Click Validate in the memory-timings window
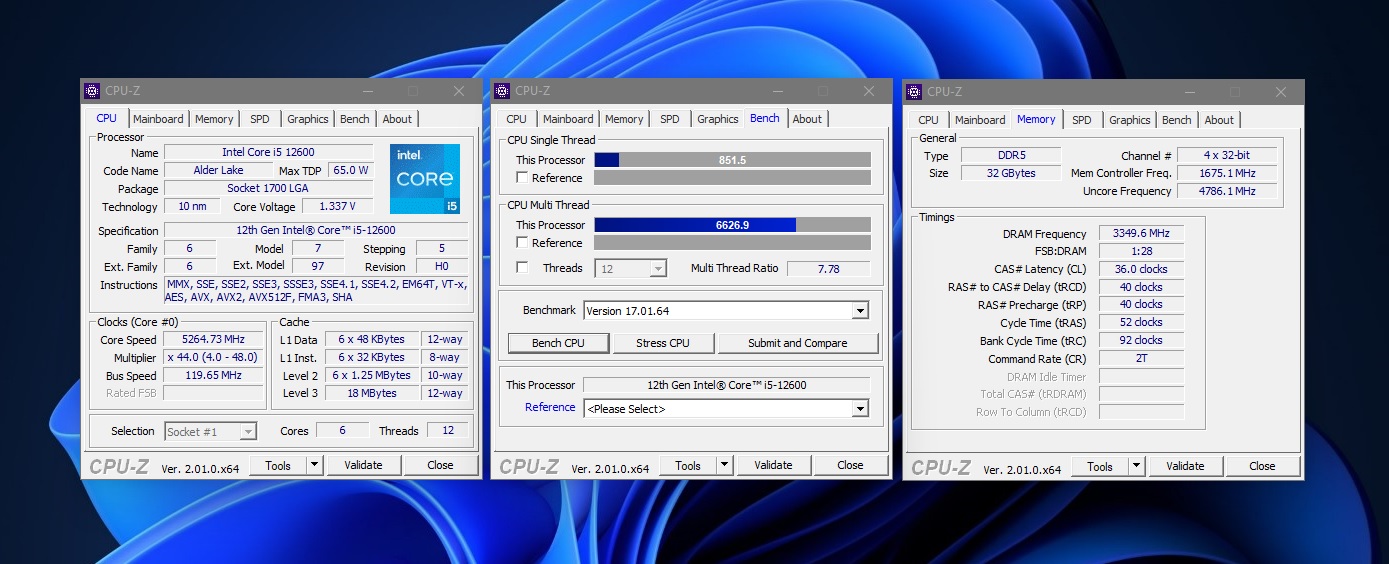This screenshot has height=564, width=1389. coord(1185,466)
